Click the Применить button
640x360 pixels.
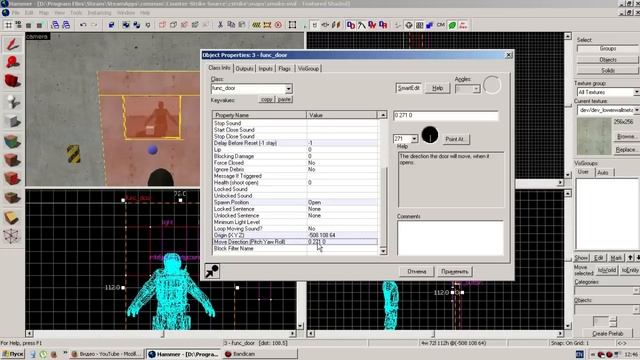pyautogui.click(x=455, y=271)
